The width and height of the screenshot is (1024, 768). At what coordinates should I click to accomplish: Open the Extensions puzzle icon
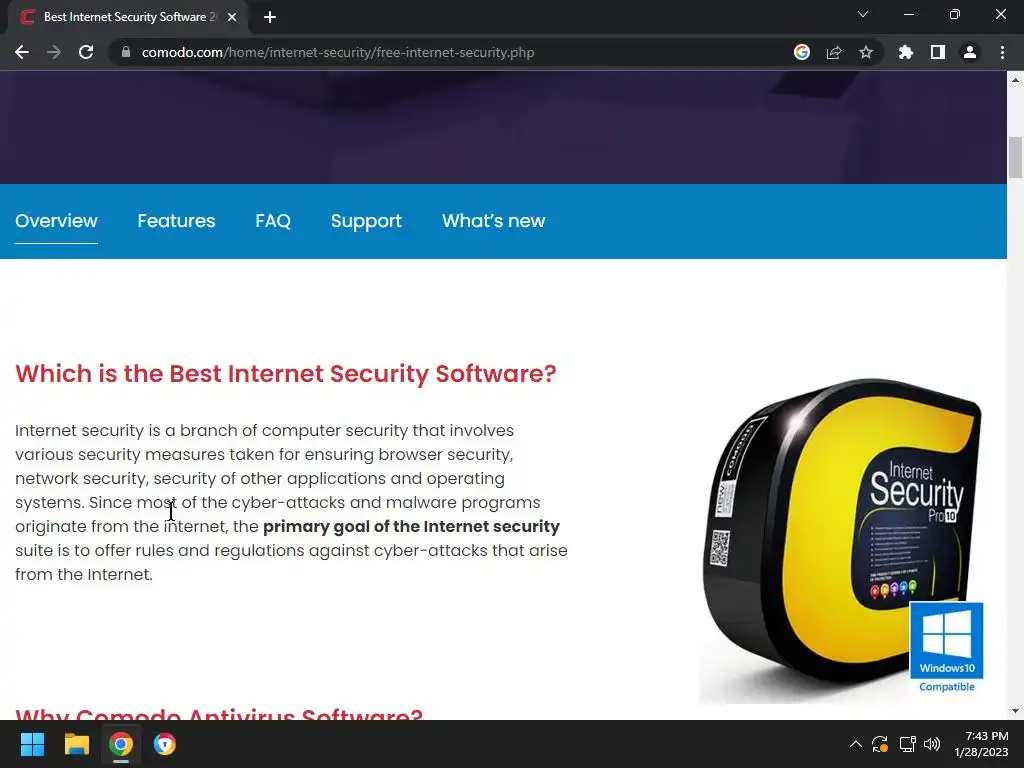coord(905,52)
